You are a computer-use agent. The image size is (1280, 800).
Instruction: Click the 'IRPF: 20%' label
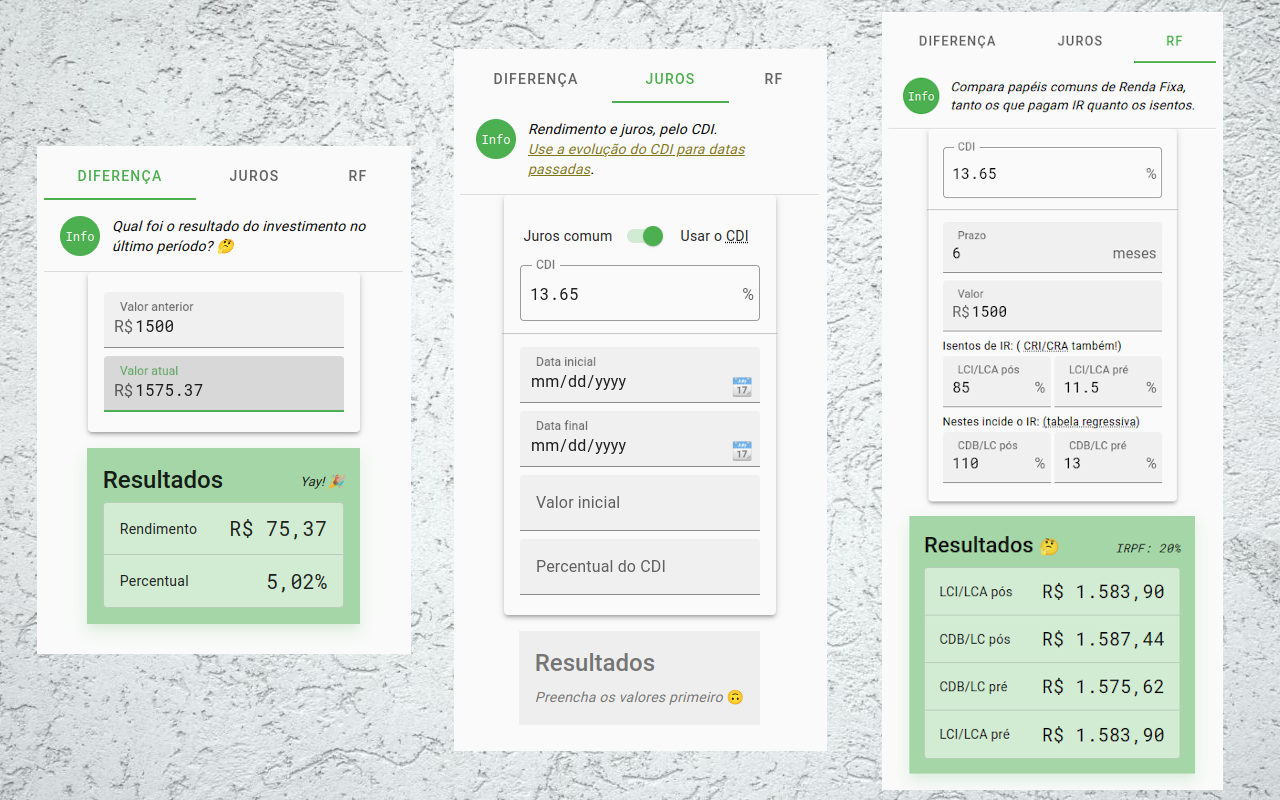click(x=1148, y=549)
